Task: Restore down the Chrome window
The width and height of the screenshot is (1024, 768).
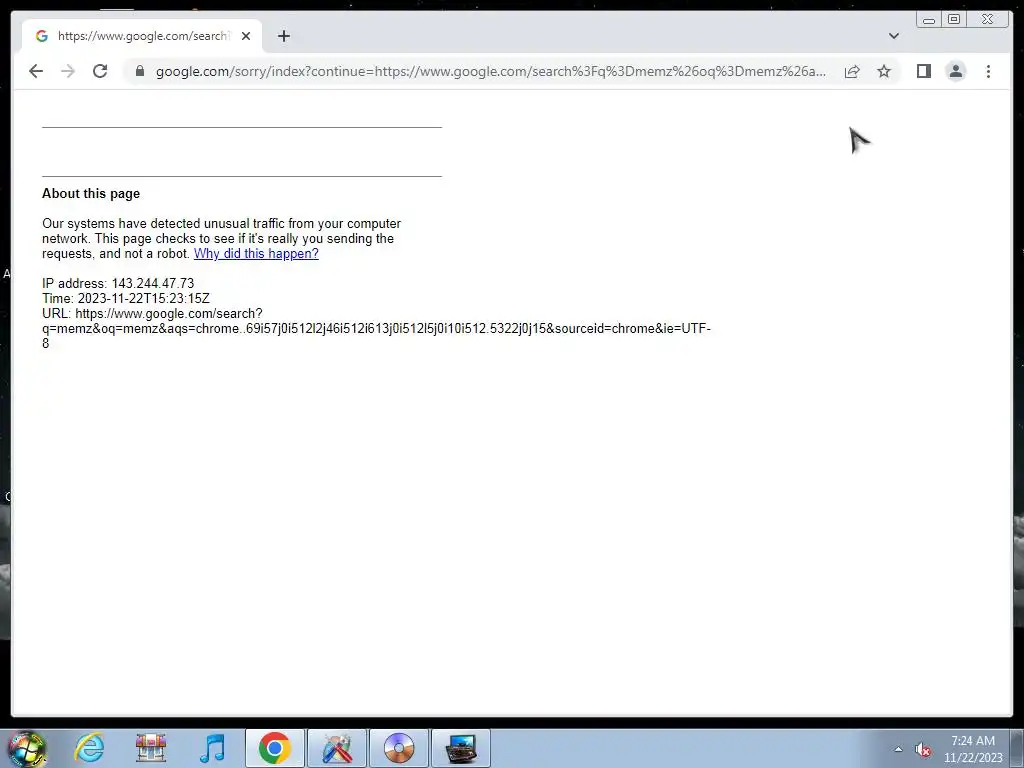Action: [954, 20]
